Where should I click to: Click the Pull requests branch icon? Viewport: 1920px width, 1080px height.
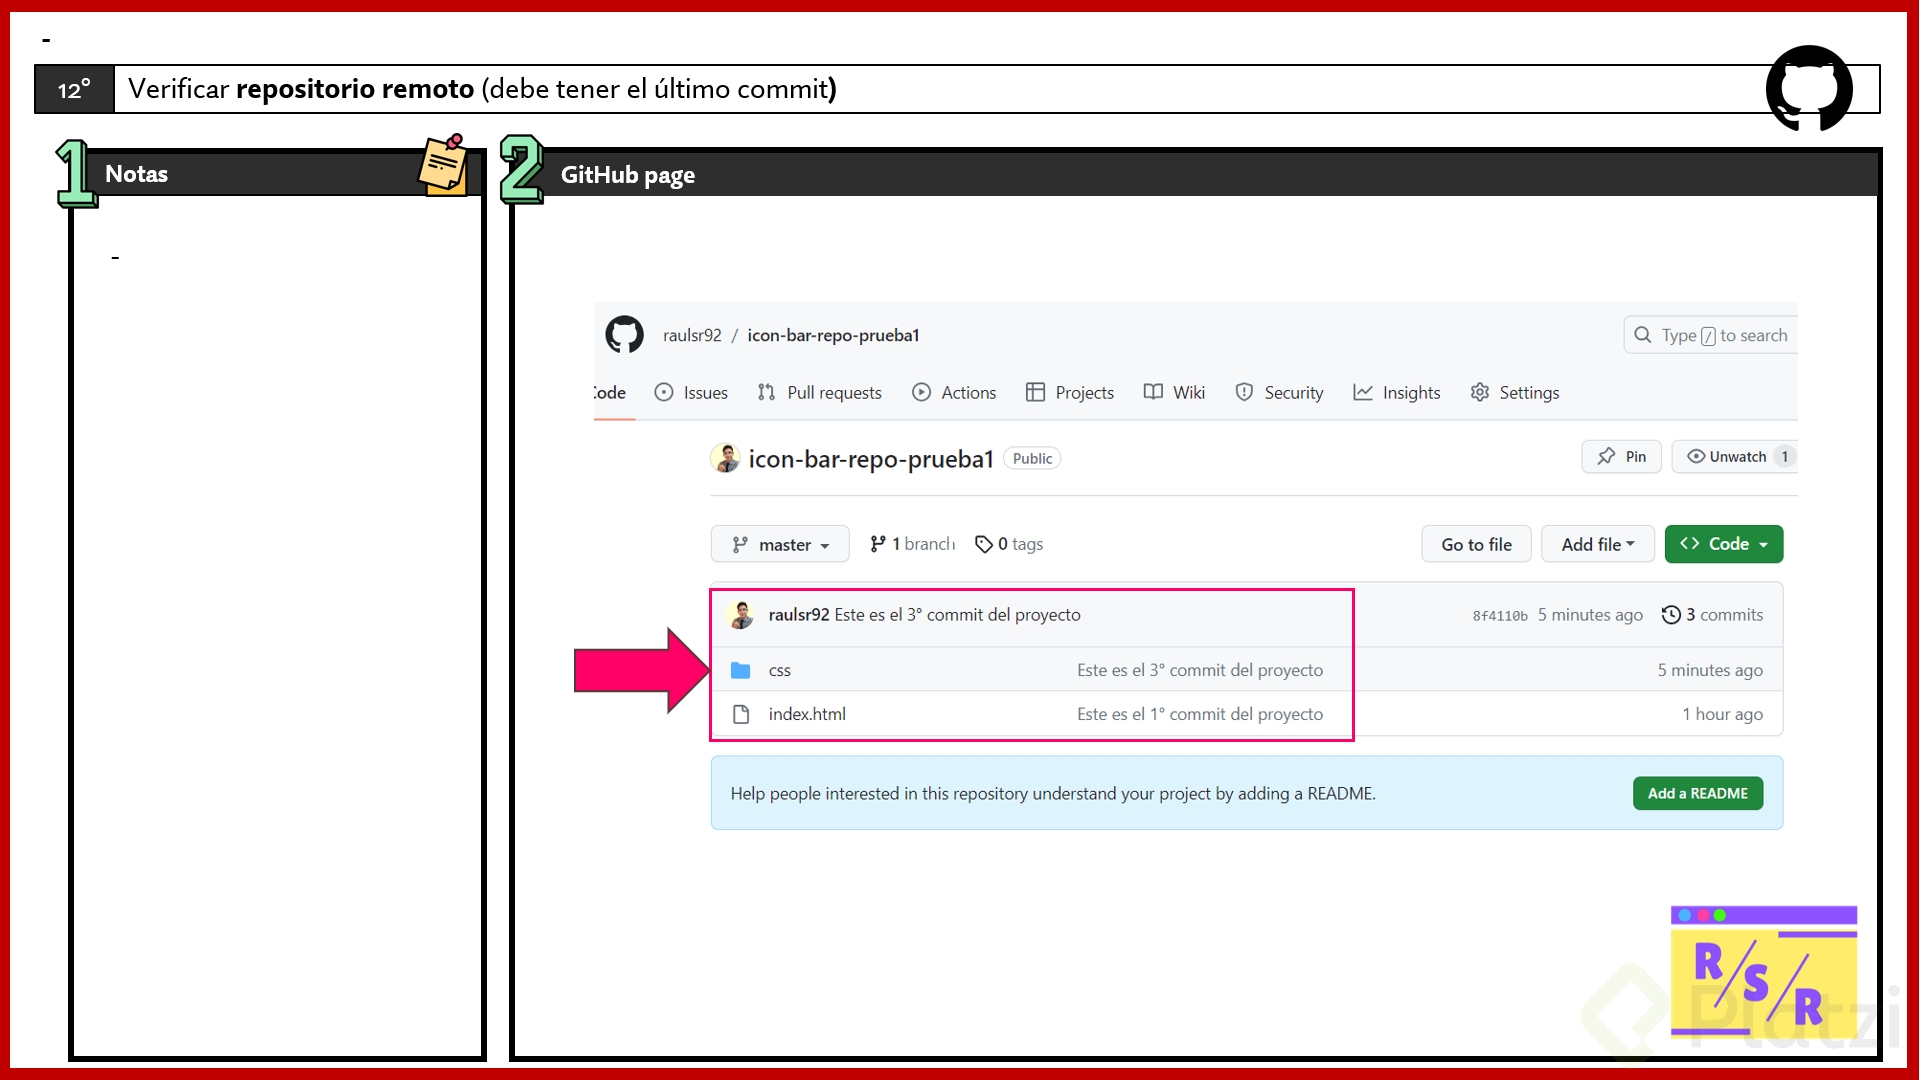(767, 392)
